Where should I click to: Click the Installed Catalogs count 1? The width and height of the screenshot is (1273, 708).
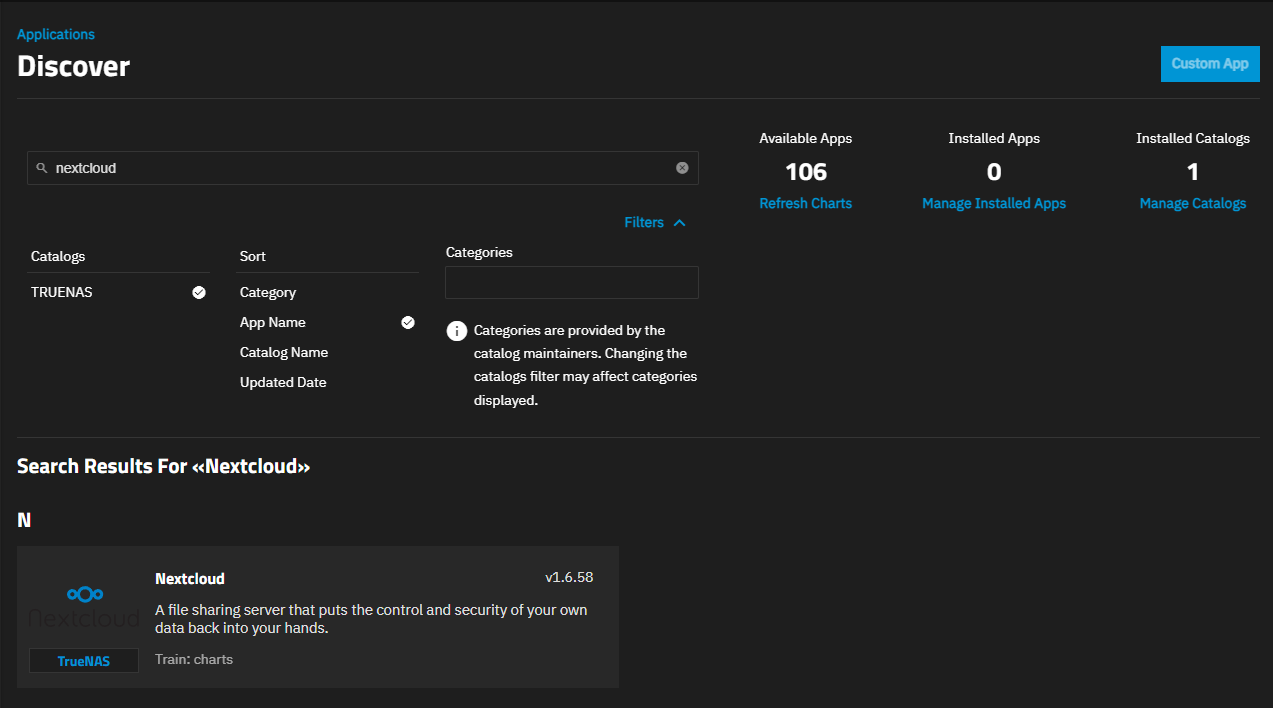pyautogui.click(x=1193, y=172)
